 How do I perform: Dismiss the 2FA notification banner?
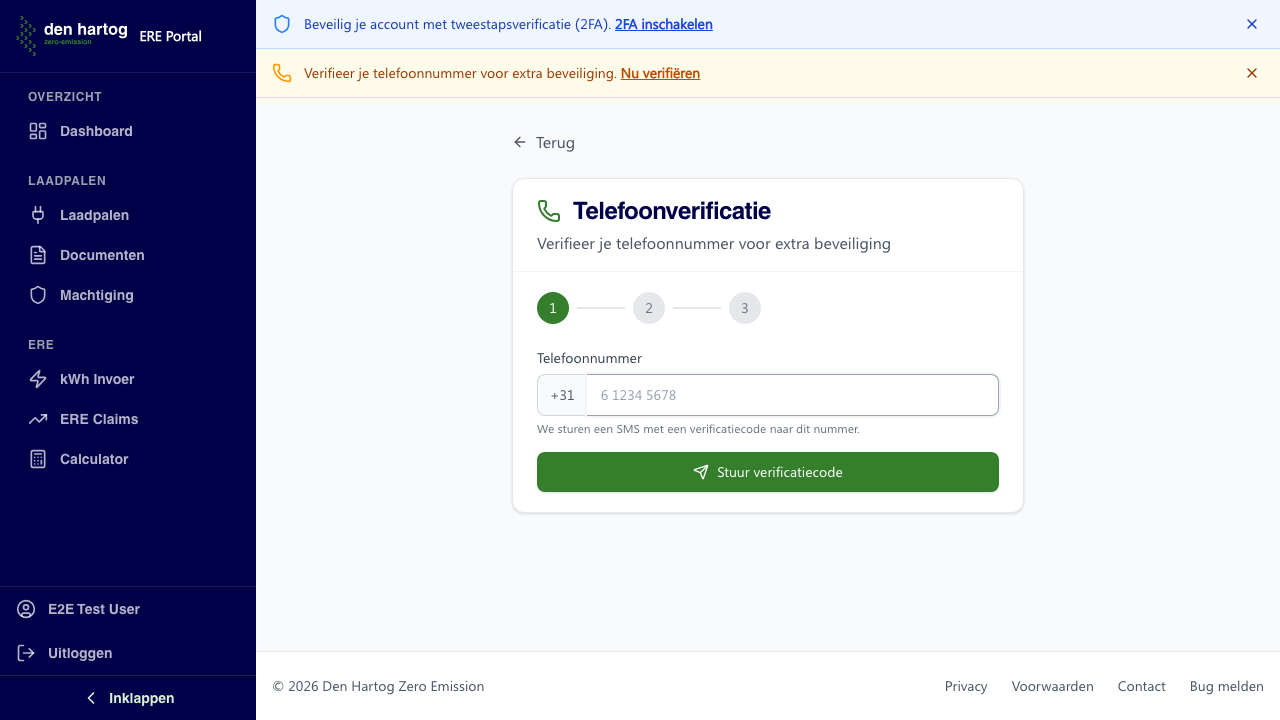pos(1252,24)
